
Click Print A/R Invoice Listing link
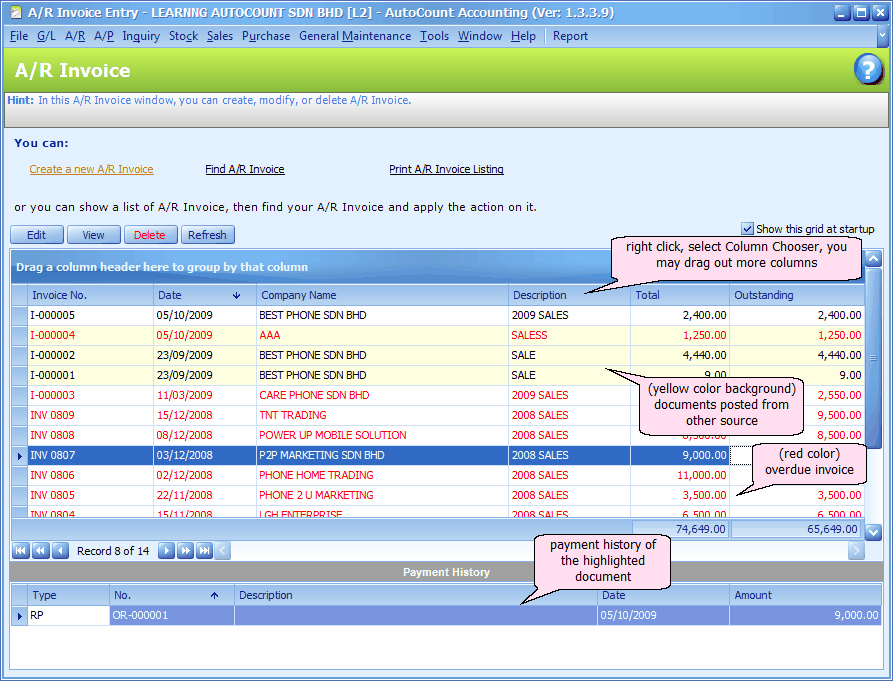446,169
